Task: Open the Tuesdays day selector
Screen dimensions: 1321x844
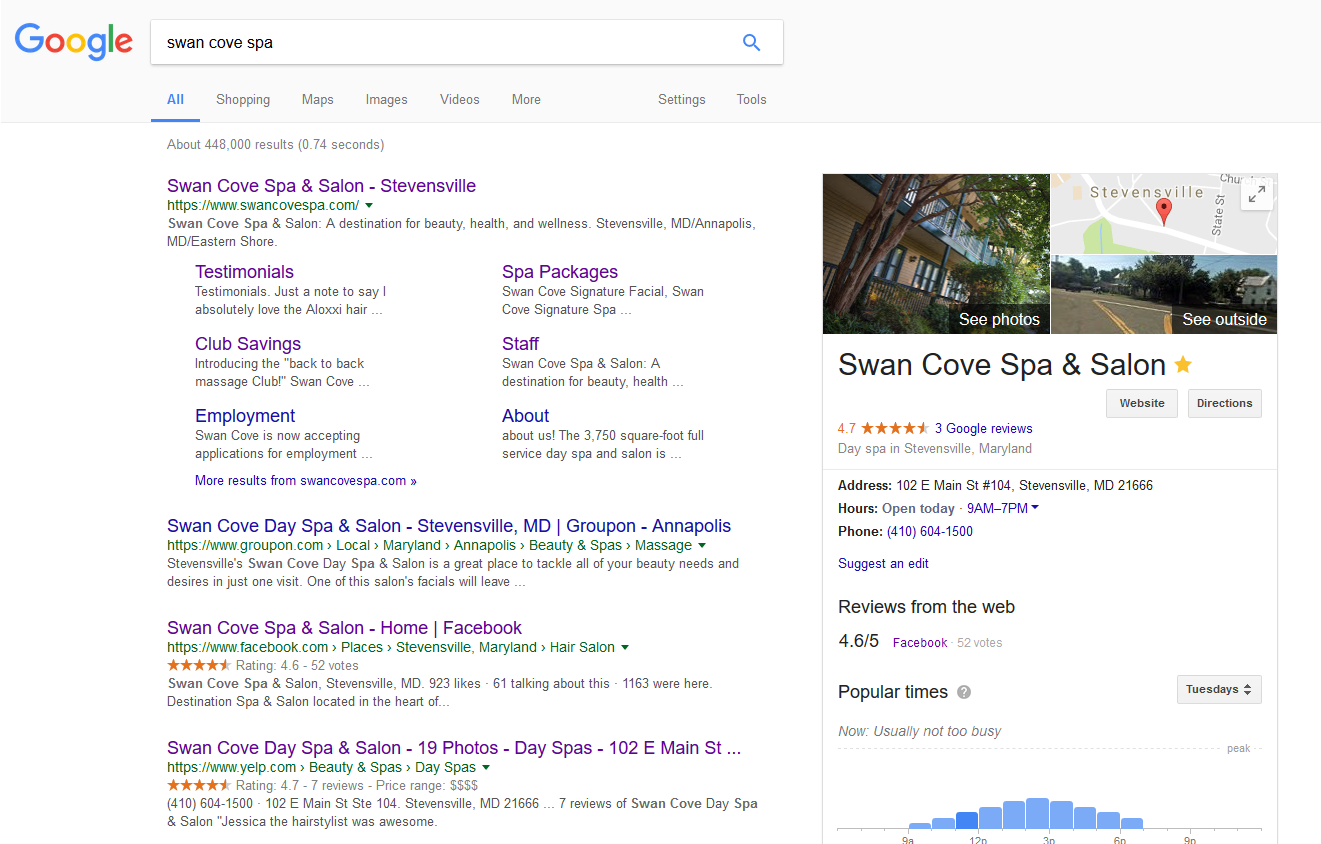Action: [1219, 689]
